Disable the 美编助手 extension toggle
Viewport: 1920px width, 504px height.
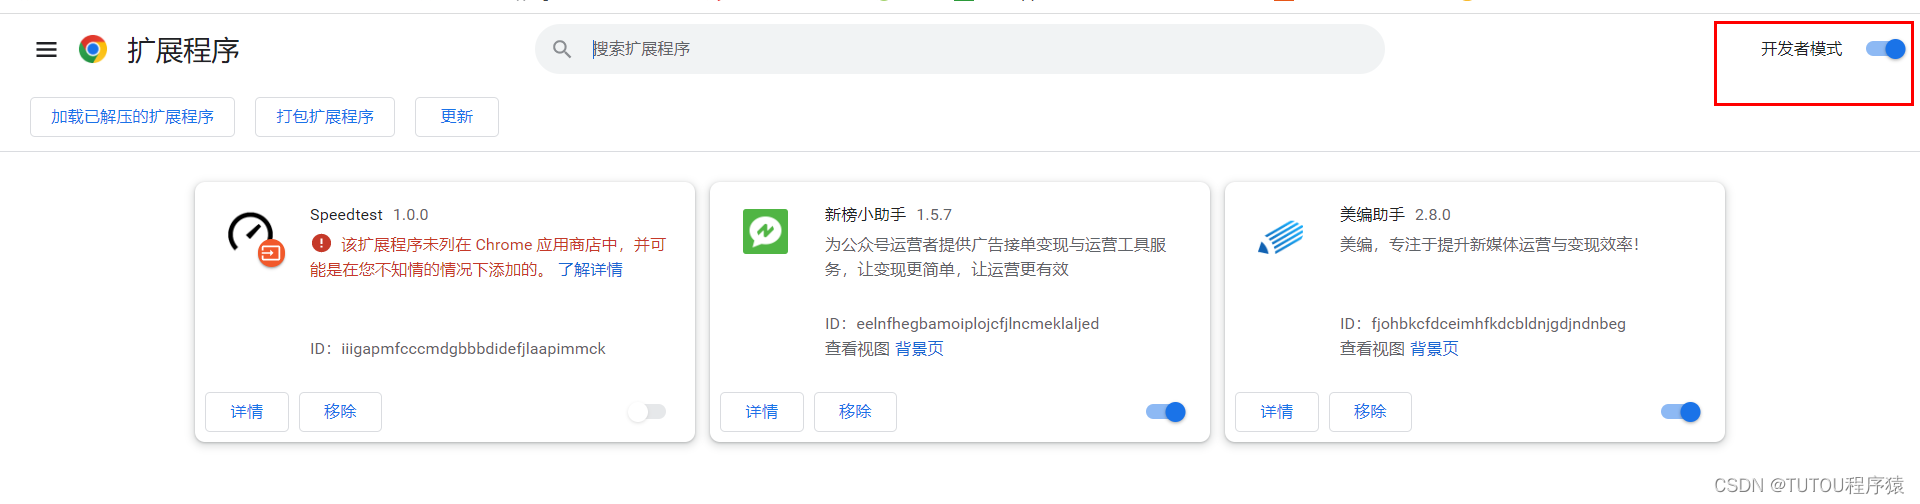click(1681, 412)
